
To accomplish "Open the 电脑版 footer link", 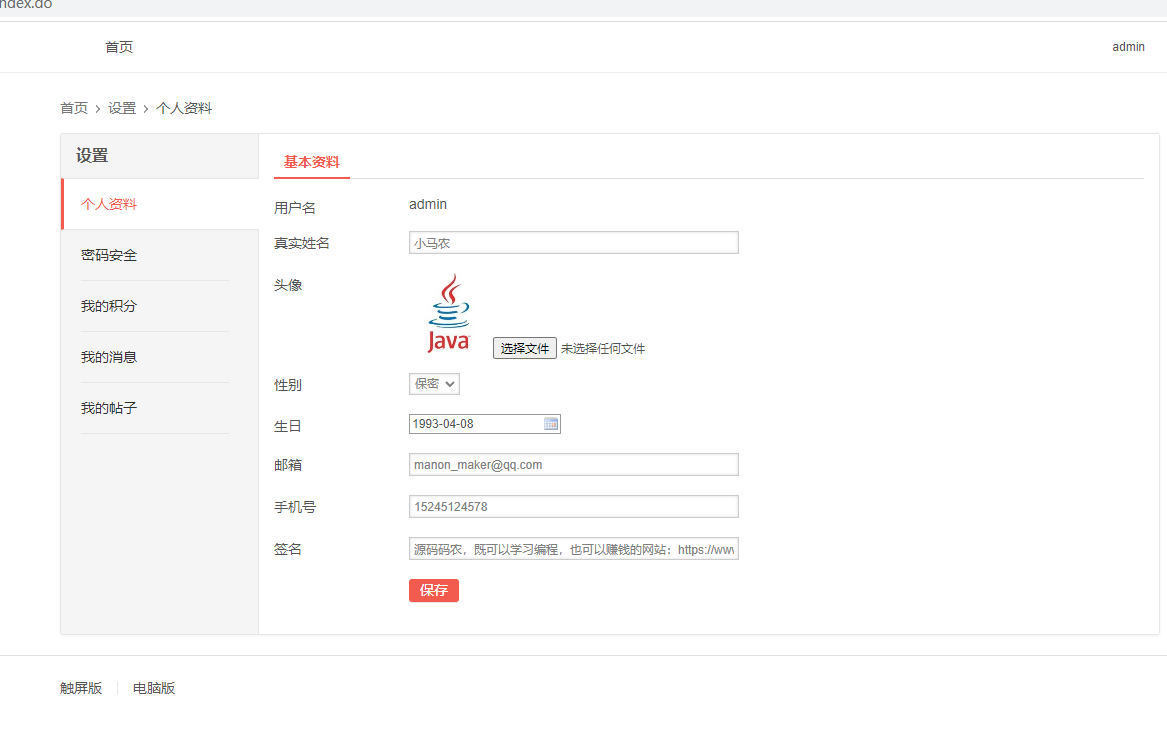I will click(154, 687).
